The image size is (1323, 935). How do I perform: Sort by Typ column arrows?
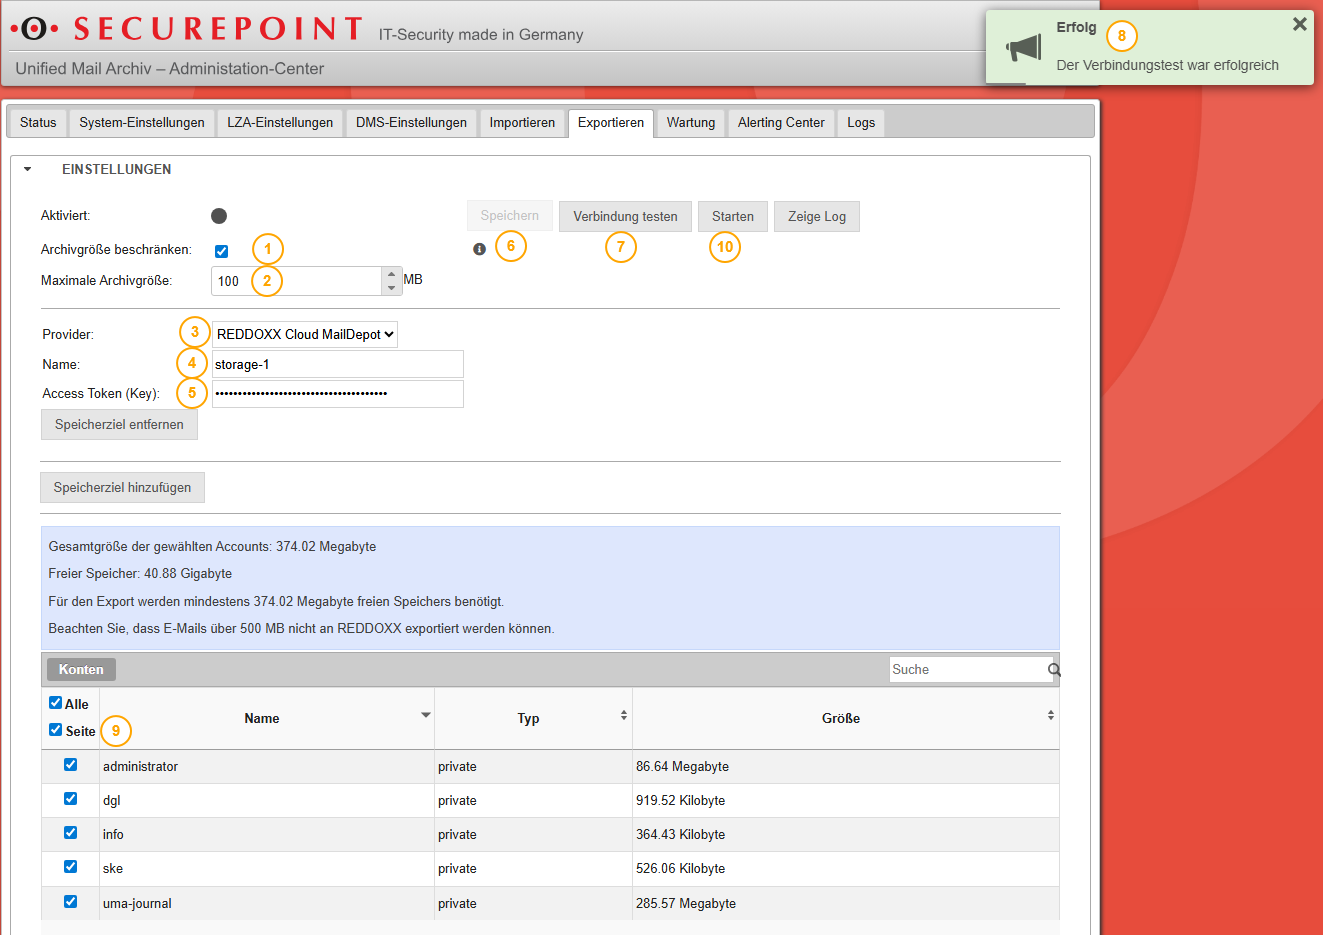click(x=624, y=715)
